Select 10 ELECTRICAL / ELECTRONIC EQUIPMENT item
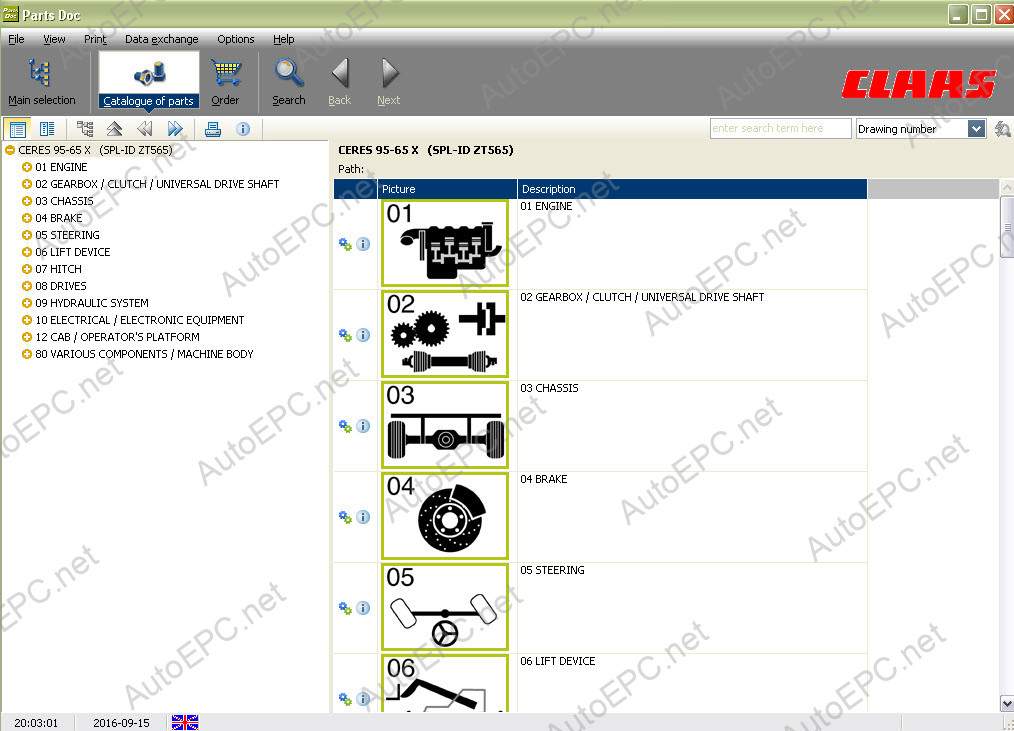This screenshot has height=731, width=1014. coord(140,320)
